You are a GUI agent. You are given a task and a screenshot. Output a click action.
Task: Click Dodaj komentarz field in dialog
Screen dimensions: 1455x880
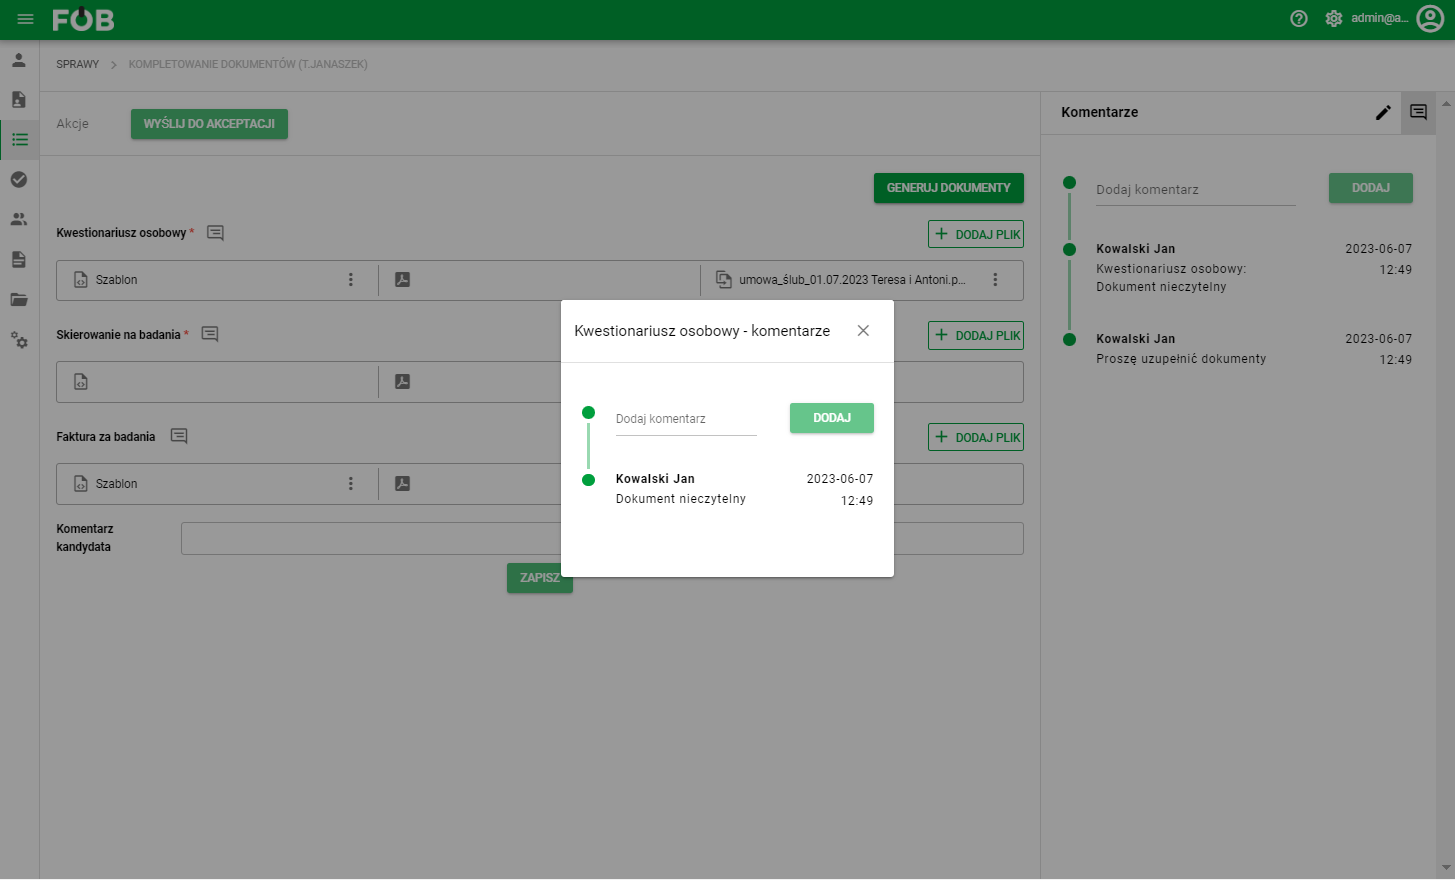point(686,419)
